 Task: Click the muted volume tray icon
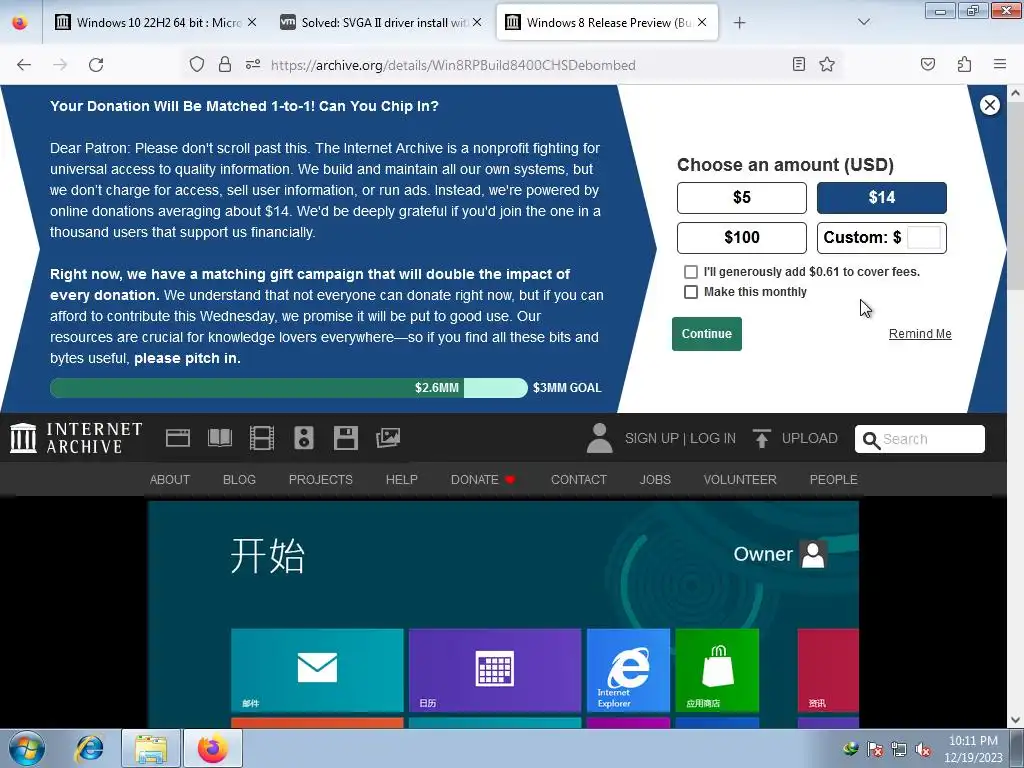923,749
